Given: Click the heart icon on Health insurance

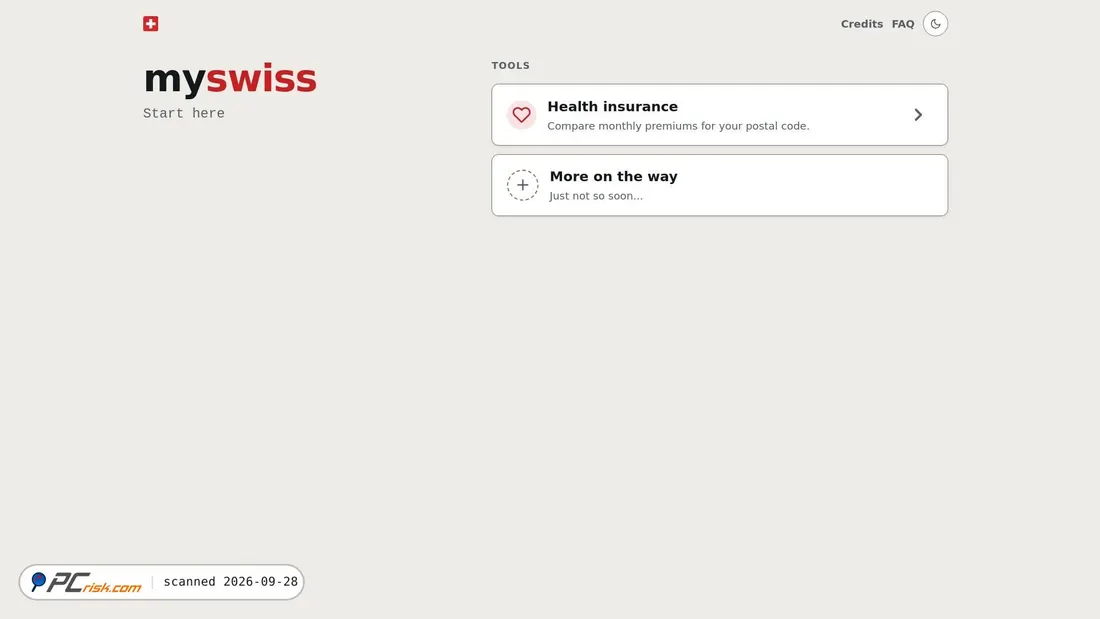Looking at the screenshot, I should coord(521,114).
